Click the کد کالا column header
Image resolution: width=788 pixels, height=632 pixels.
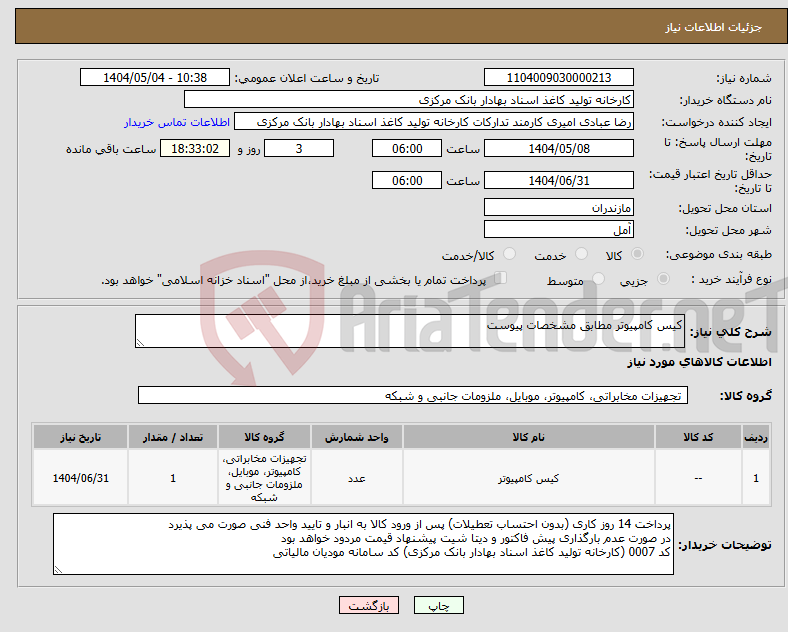pyautogui.click(x=698, y=437)
